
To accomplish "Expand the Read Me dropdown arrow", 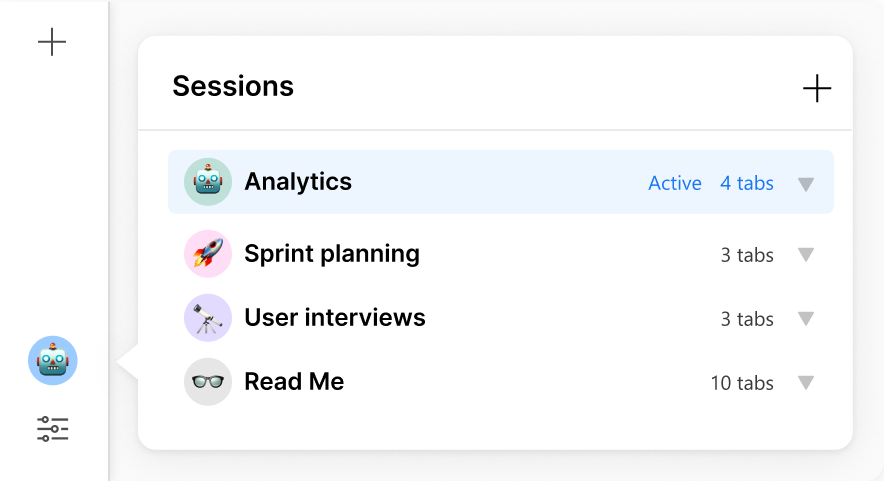I will pos(806,383).
